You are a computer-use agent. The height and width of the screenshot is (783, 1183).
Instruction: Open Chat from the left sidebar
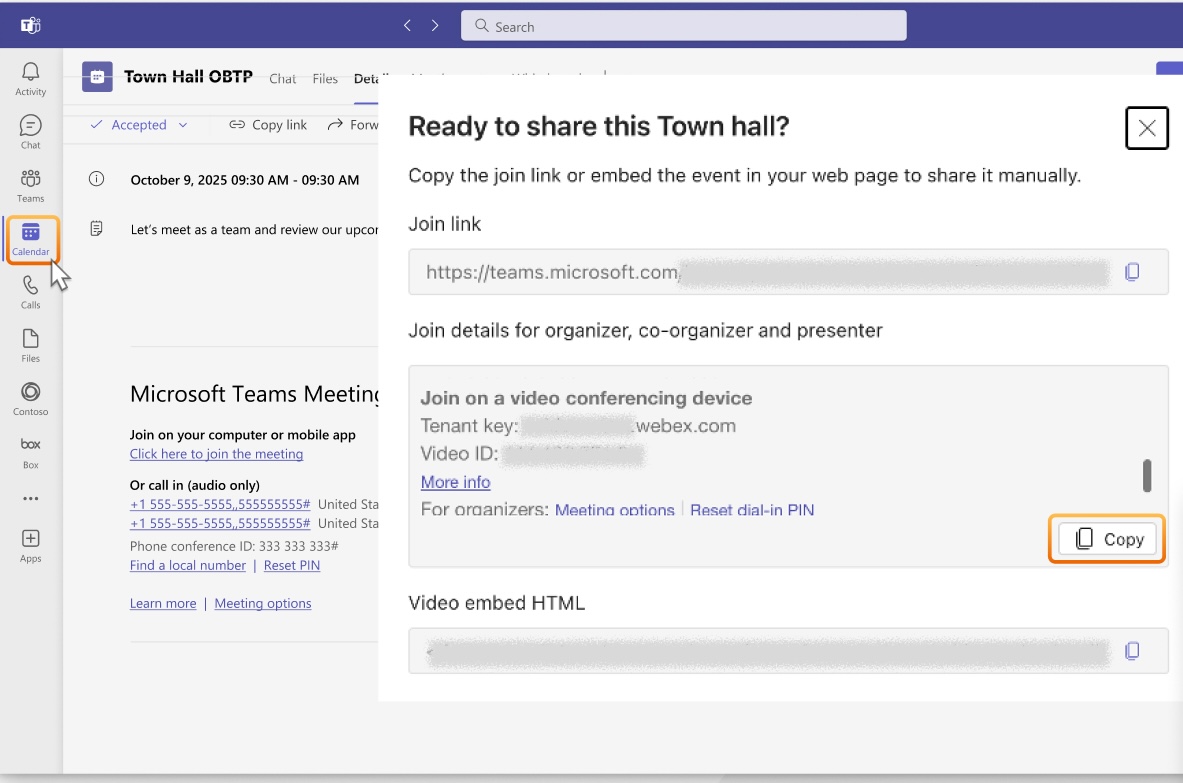point(30,132)
